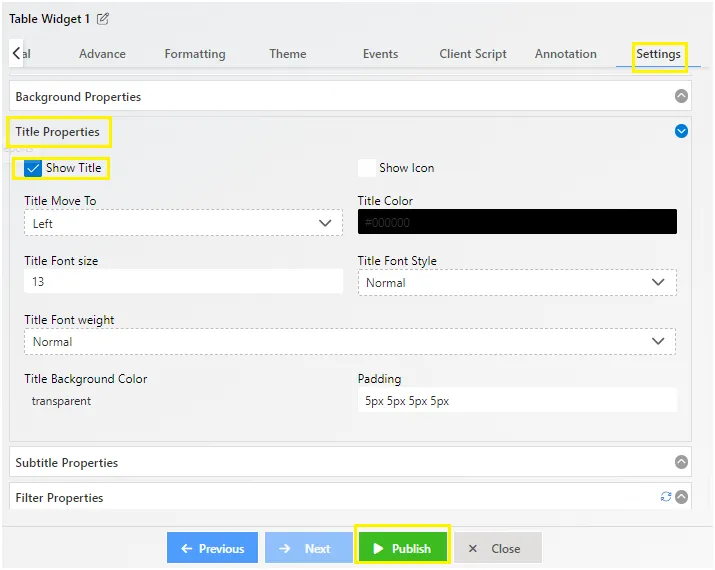Click the Table Widget 1 title text

(49, 19)
